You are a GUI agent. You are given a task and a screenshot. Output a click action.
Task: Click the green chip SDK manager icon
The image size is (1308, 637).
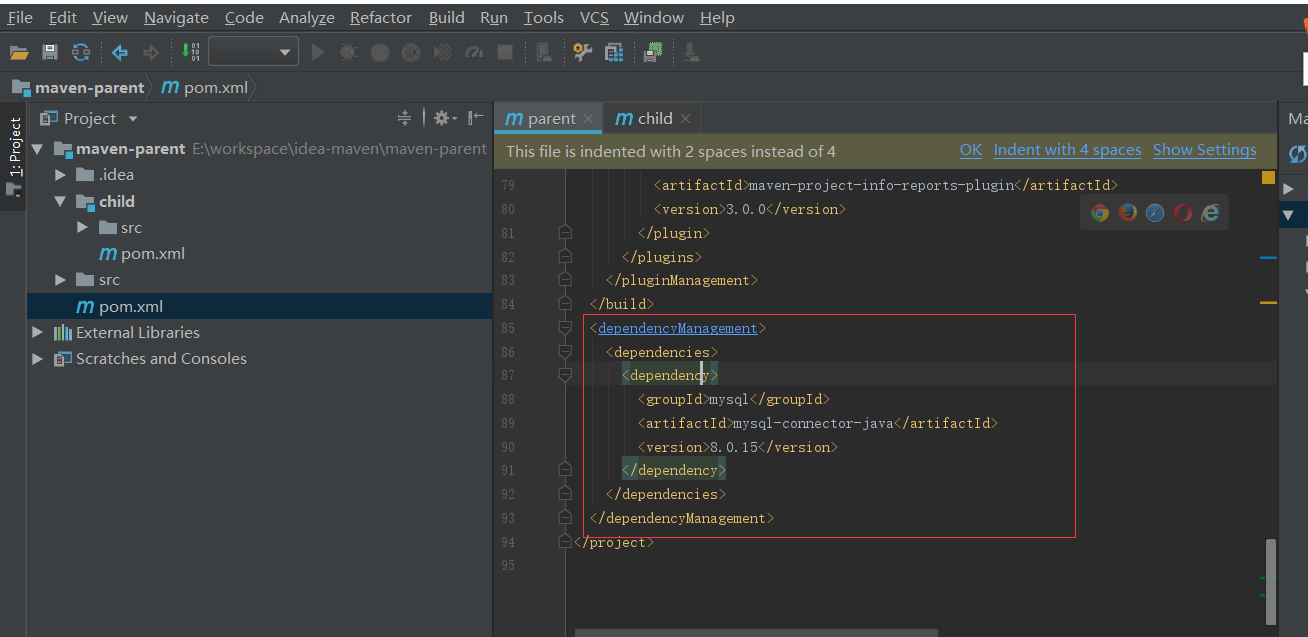point(652,52)
